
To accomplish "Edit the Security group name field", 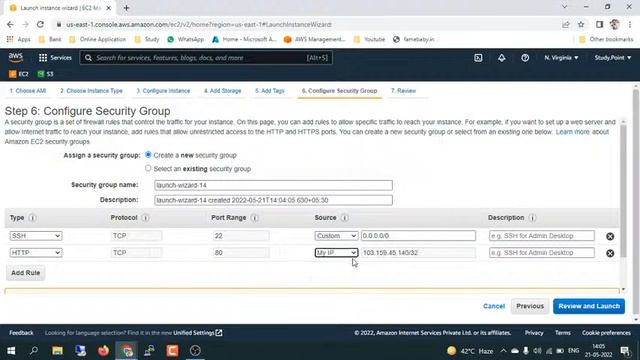I will (273, 185).
